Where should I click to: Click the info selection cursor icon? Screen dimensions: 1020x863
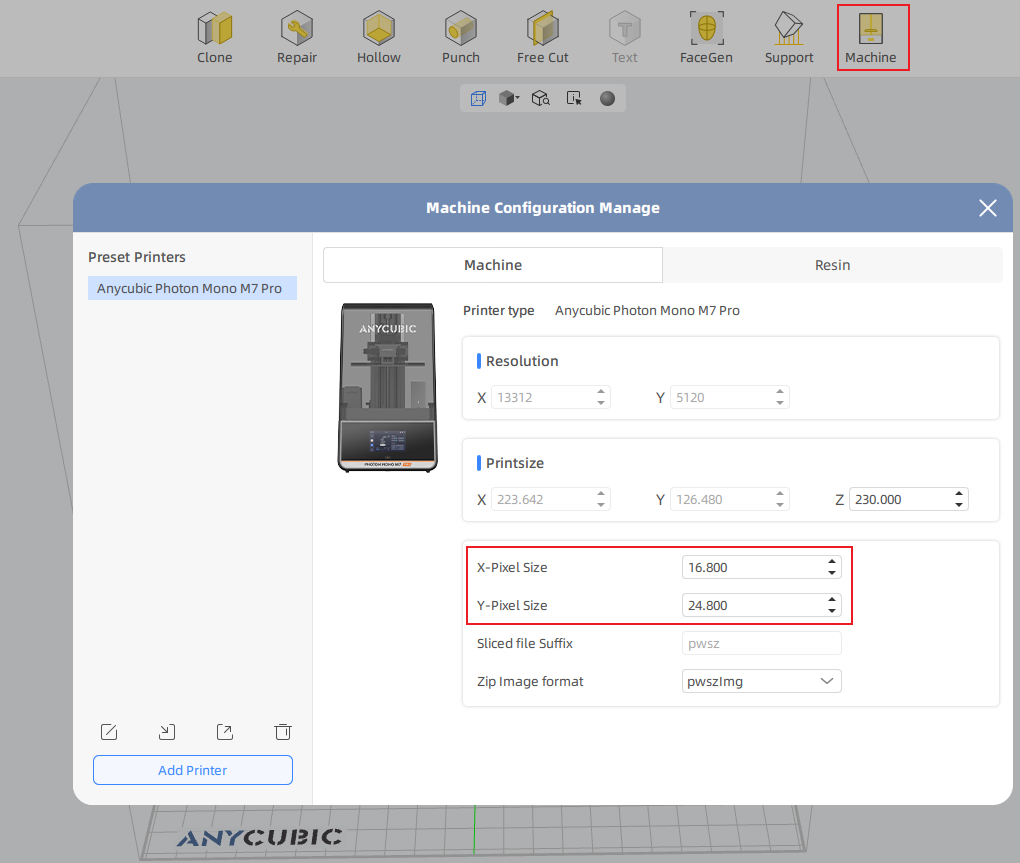574,98
